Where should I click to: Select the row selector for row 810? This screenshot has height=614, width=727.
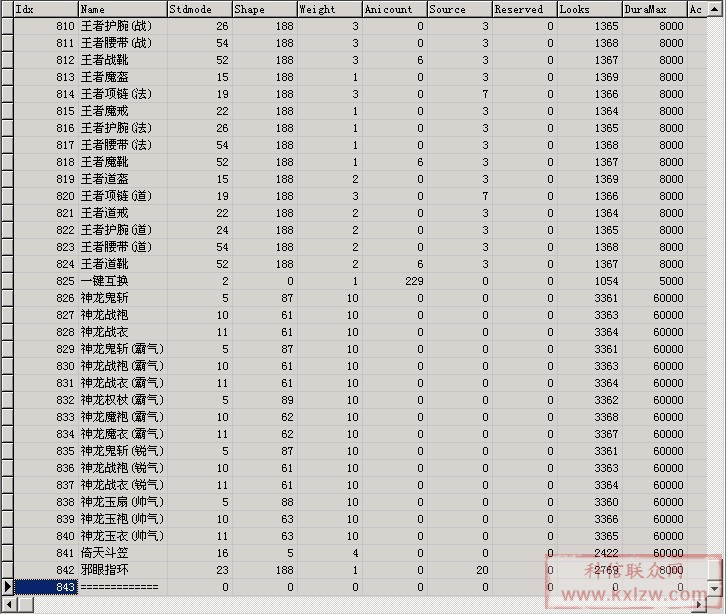click(7, 26)
